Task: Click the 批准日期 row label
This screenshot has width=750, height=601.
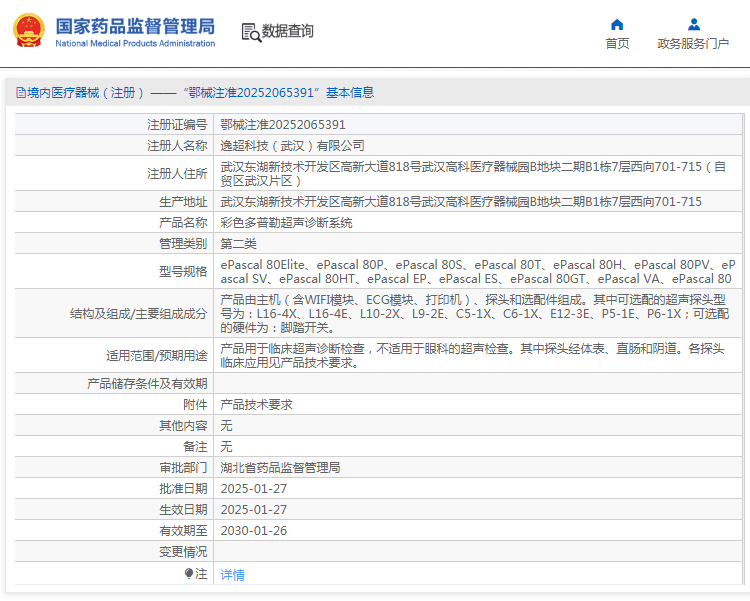Action: pyautogui.click(x=183, y=489)
